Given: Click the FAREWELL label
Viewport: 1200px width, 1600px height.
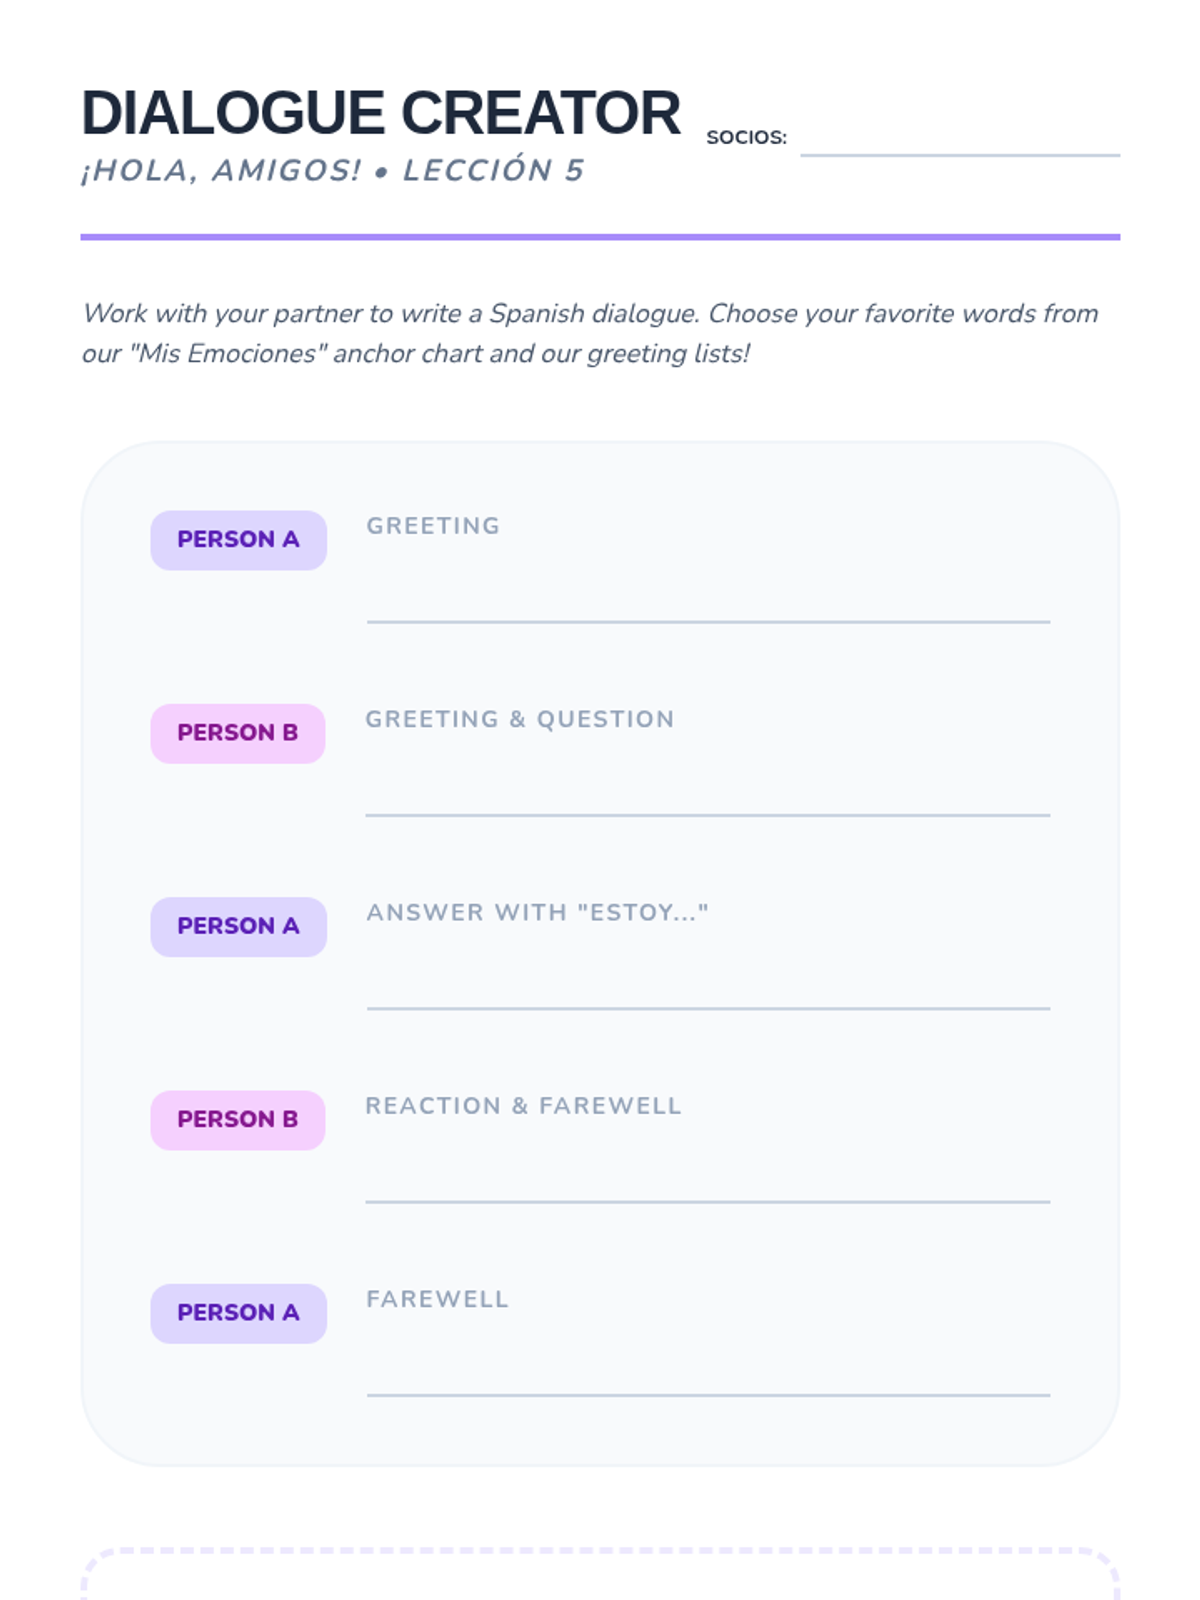Looking at the screenshot, I should tap(437, 1299).
